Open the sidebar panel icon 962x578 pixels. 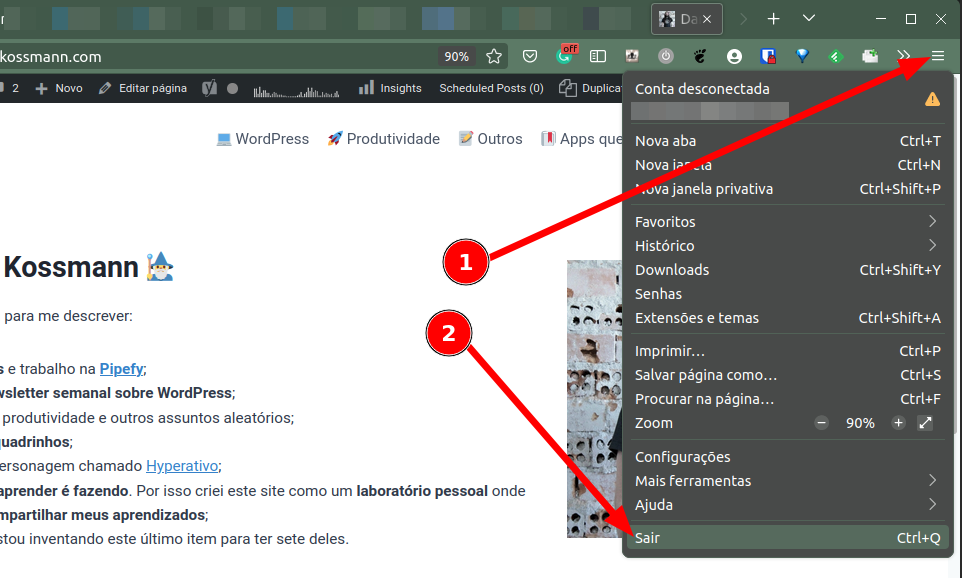(598, 56)
